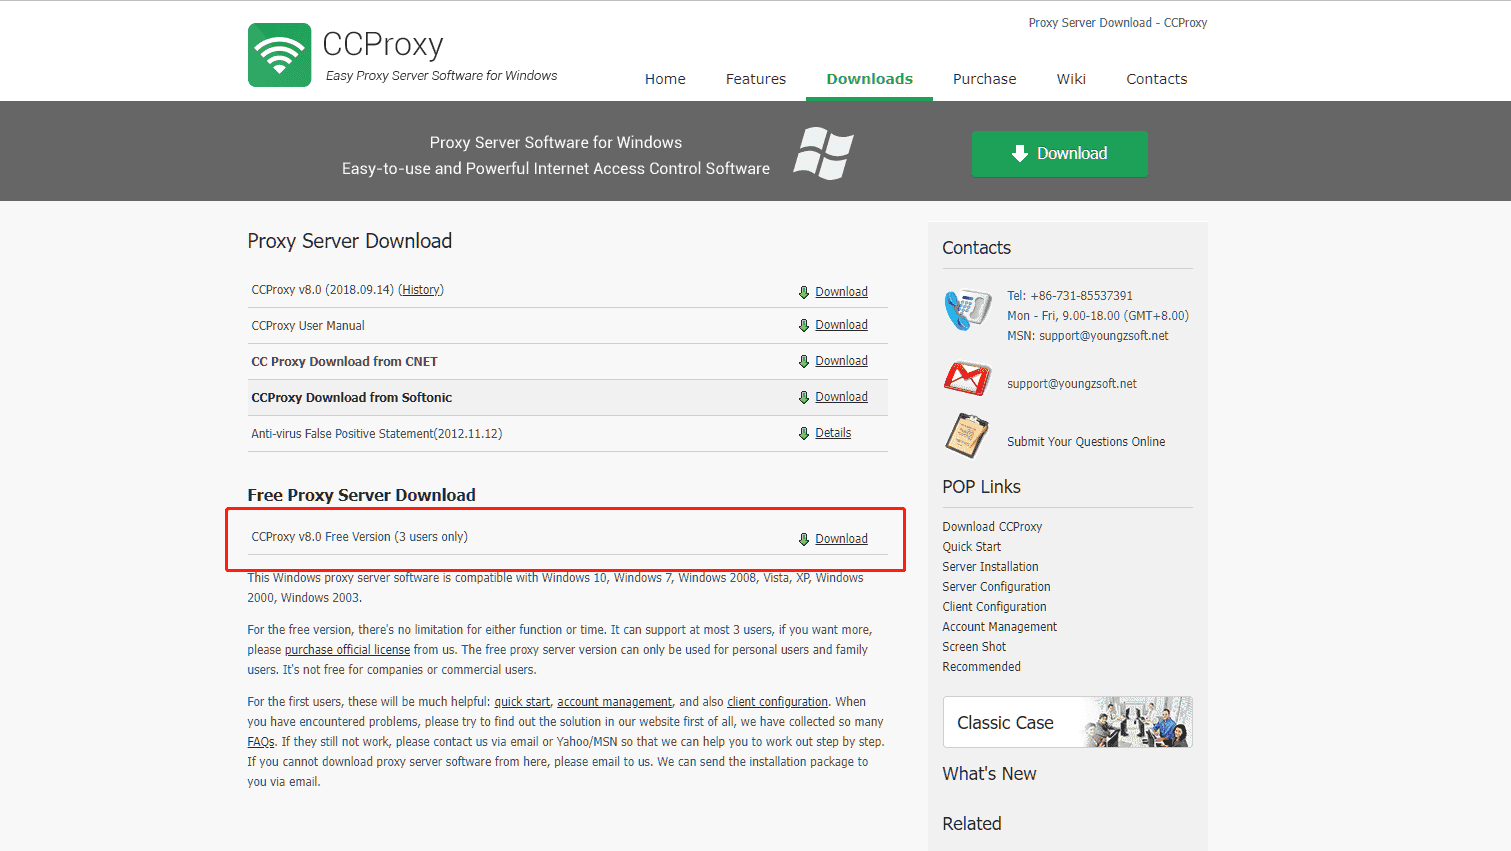
Task: Click the telephone icon under Contacts
Action: (967, 309)
